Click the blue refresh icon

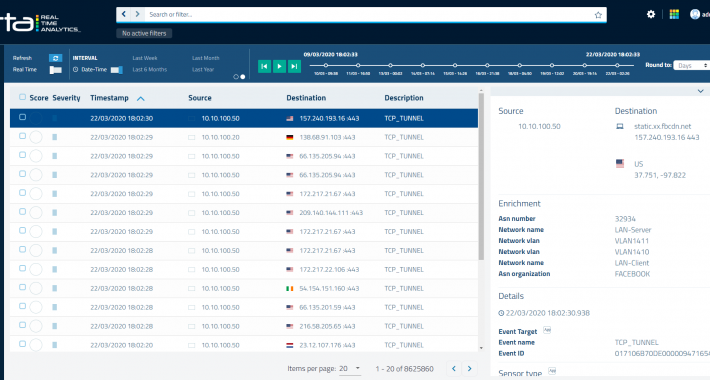pos(55,58)
